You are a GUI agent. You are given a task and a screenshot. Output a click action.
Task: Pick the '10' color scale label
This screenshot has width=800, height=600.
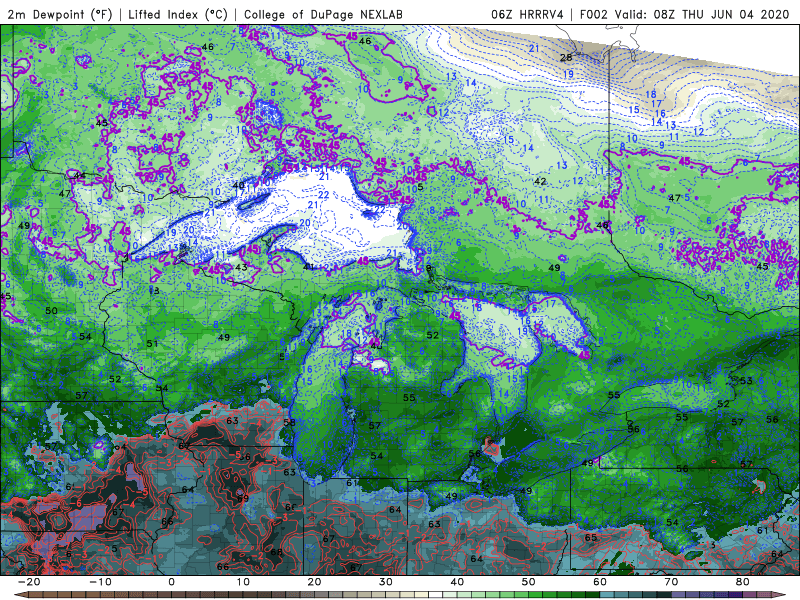(243, 582)
